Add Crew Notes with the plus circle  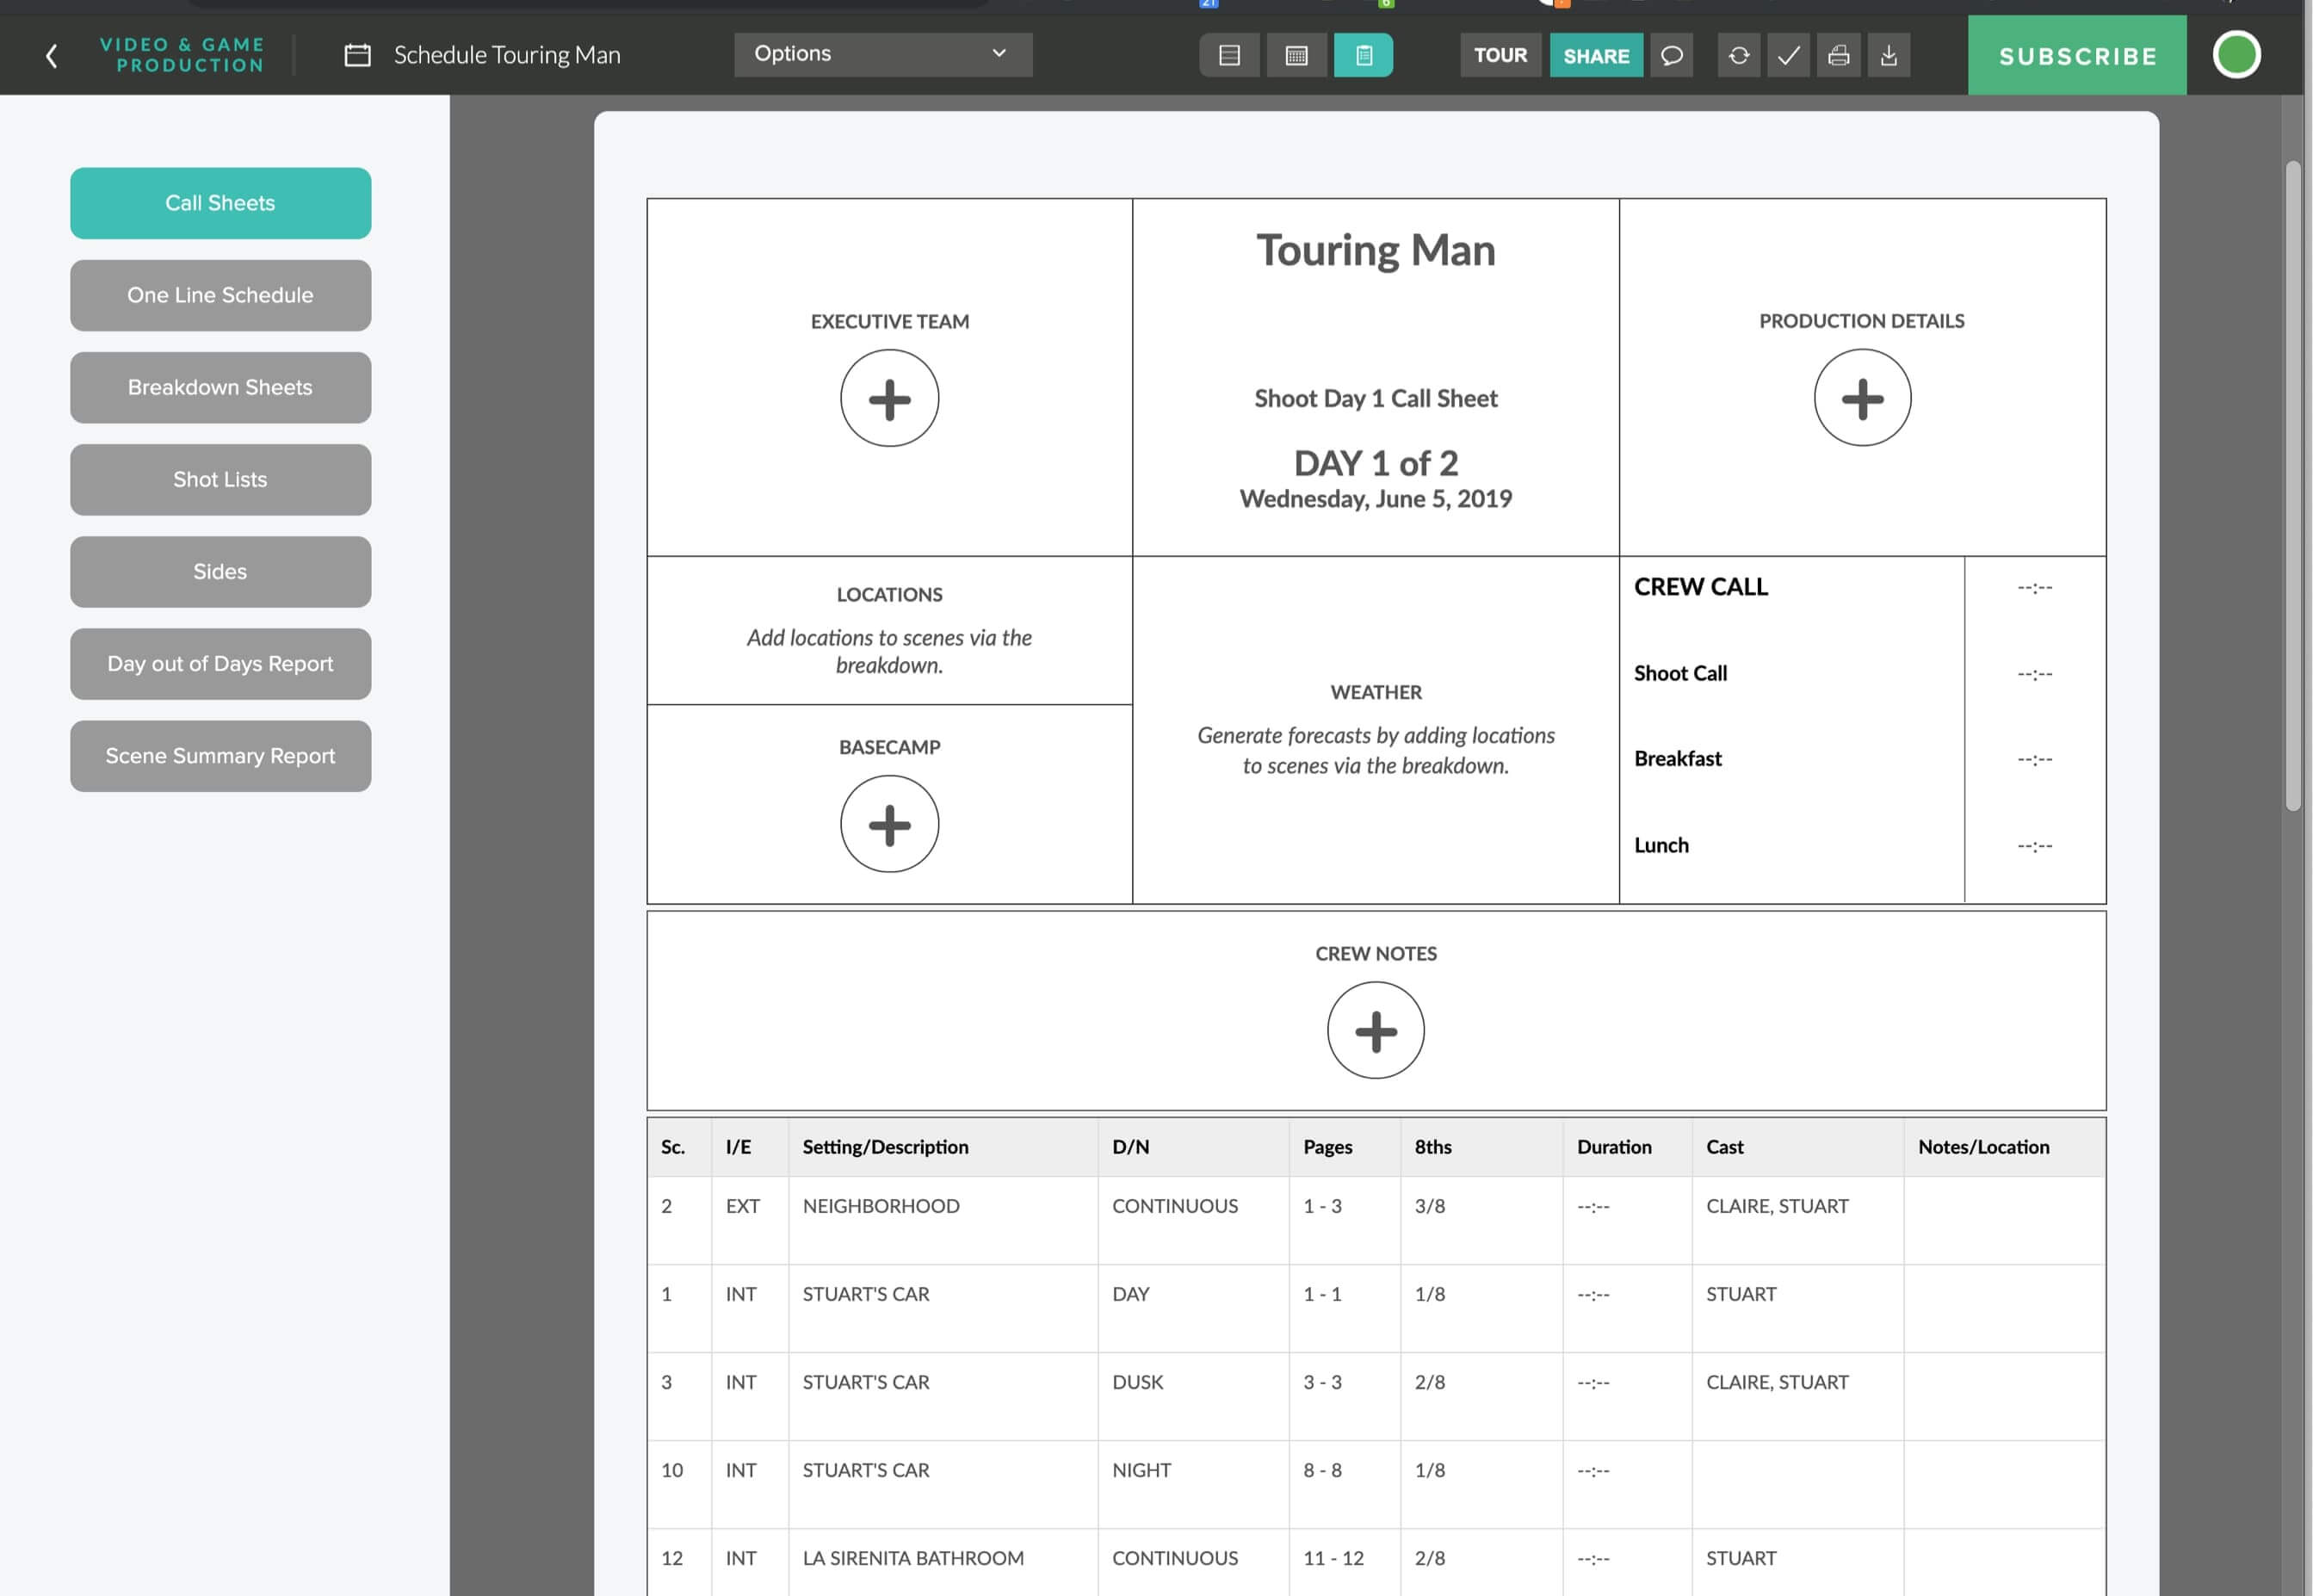pyautogui.click(x=1375, y=1030)
